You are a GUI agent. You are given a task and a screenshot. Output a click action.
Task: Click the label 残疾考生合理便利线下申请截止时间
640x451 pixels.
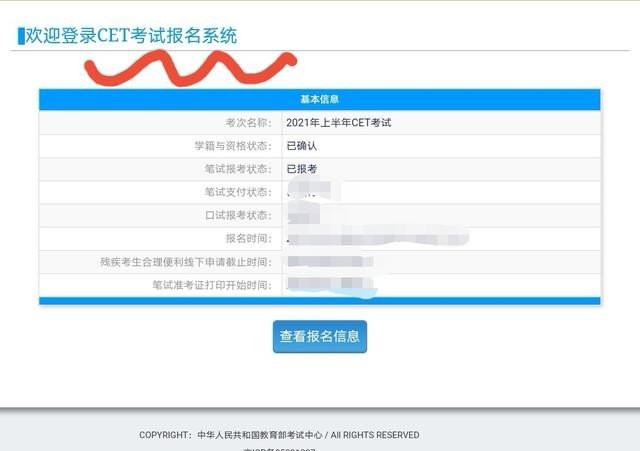186,262
